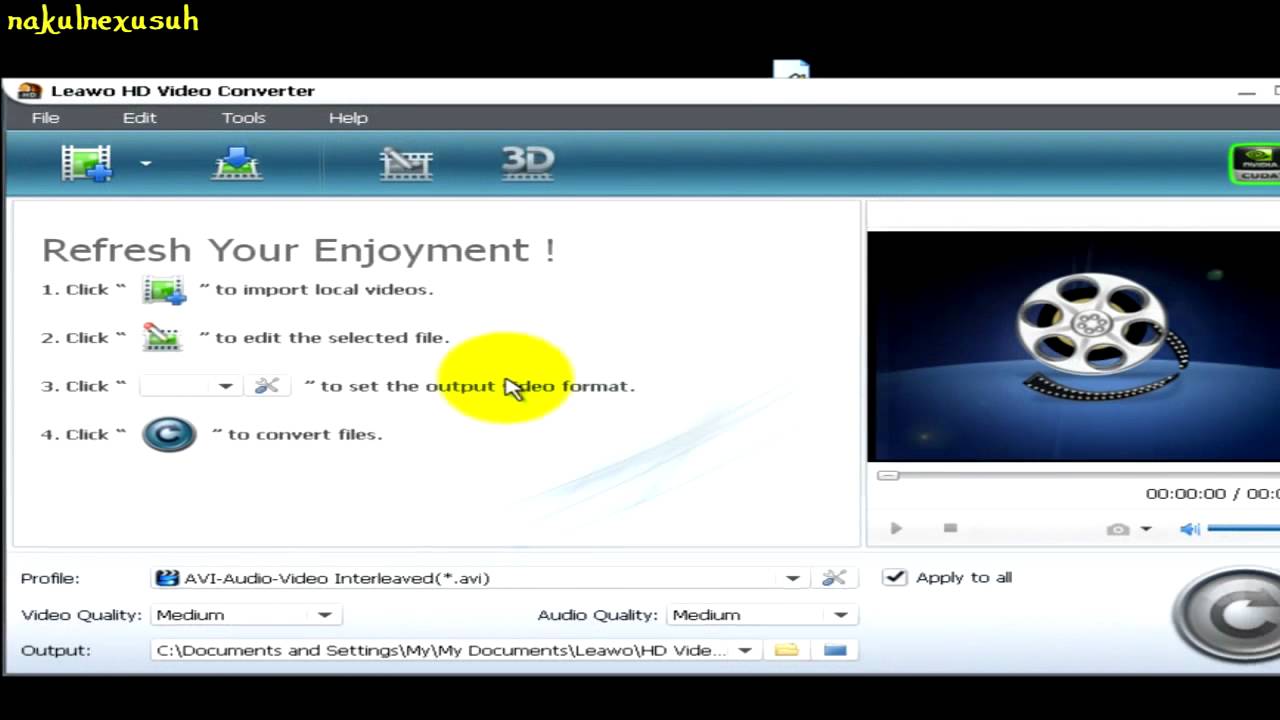The width and height of the screenshot is (1280, 720).
Task: Adjust the blue volume slider
Action: 1243,528
